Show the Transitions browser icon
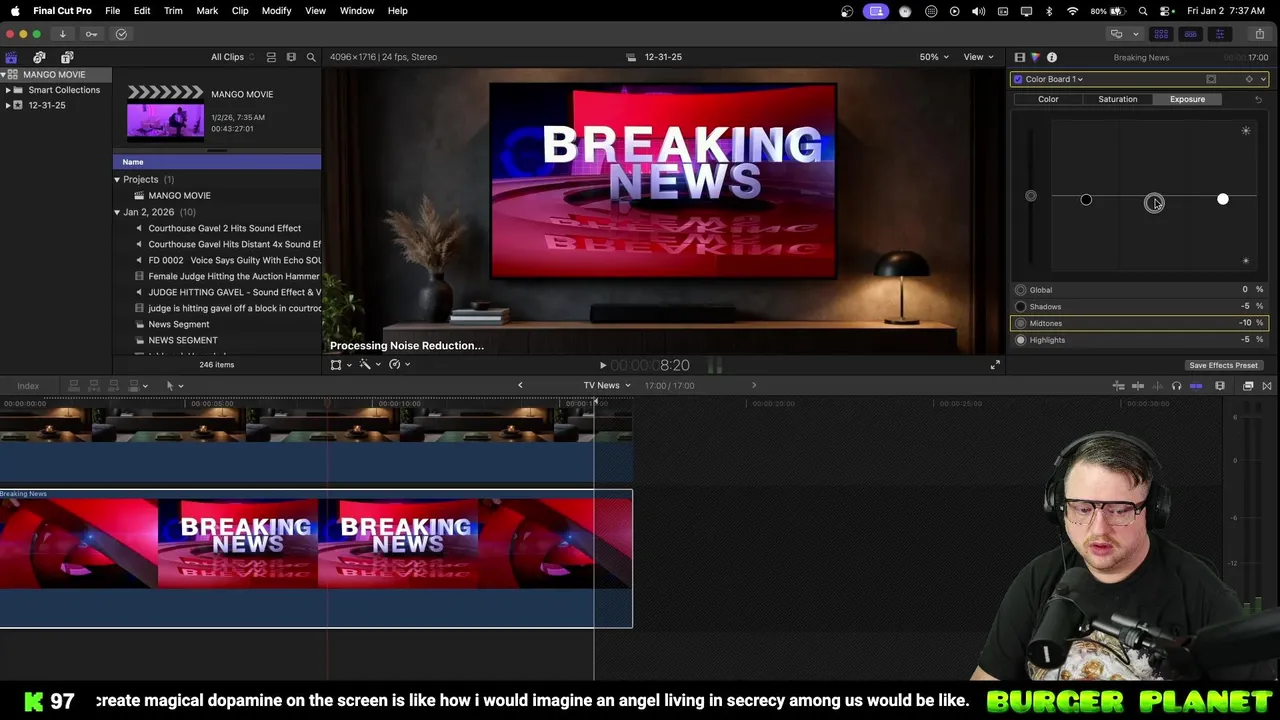Viewport: 1280px width, 720px height. tap(1267, 386)
